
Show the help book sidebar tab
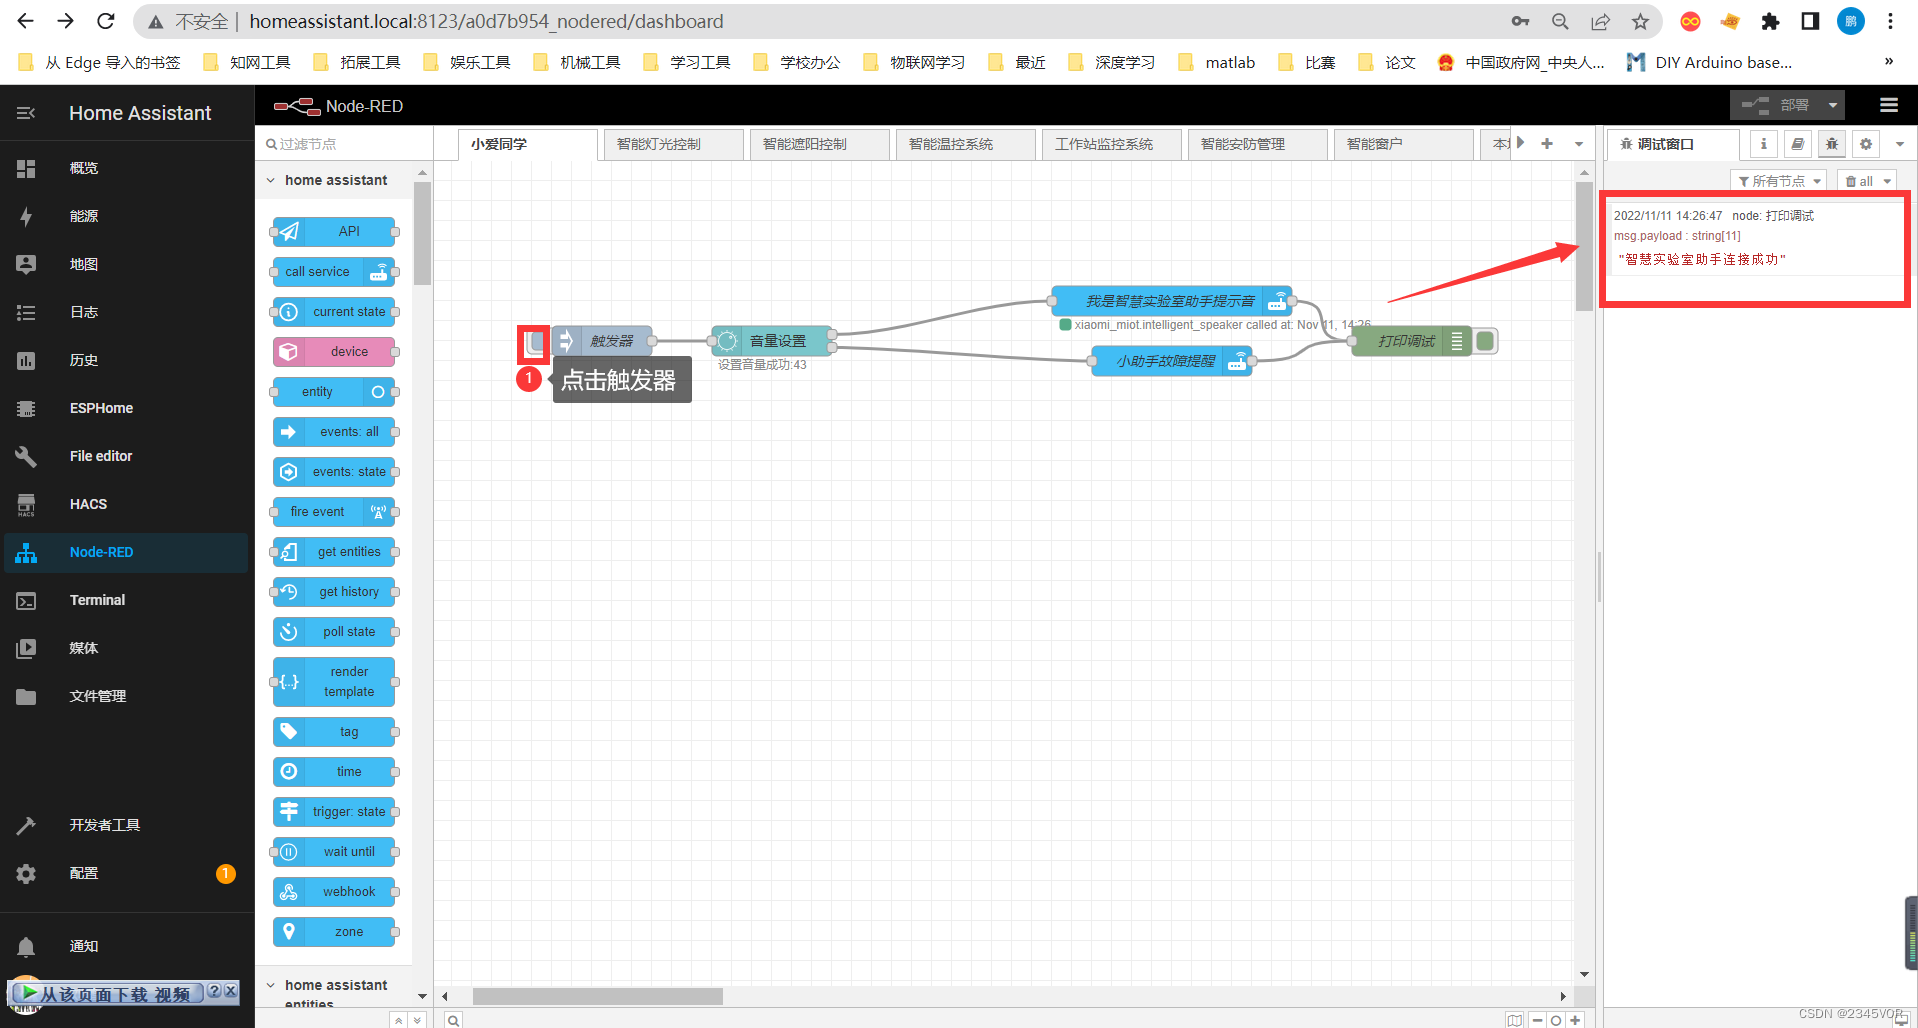pos(1797,144)
